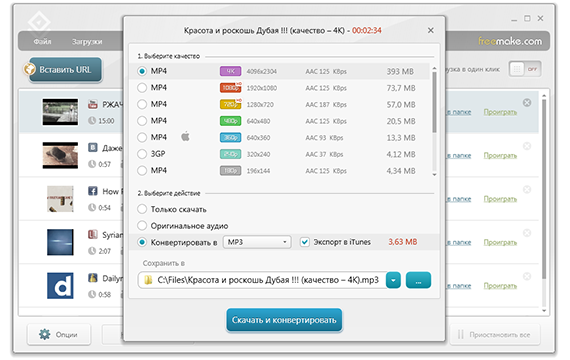
Task: Click the Dailymotion source icon of fifth download
Action: tap(93, 278)
